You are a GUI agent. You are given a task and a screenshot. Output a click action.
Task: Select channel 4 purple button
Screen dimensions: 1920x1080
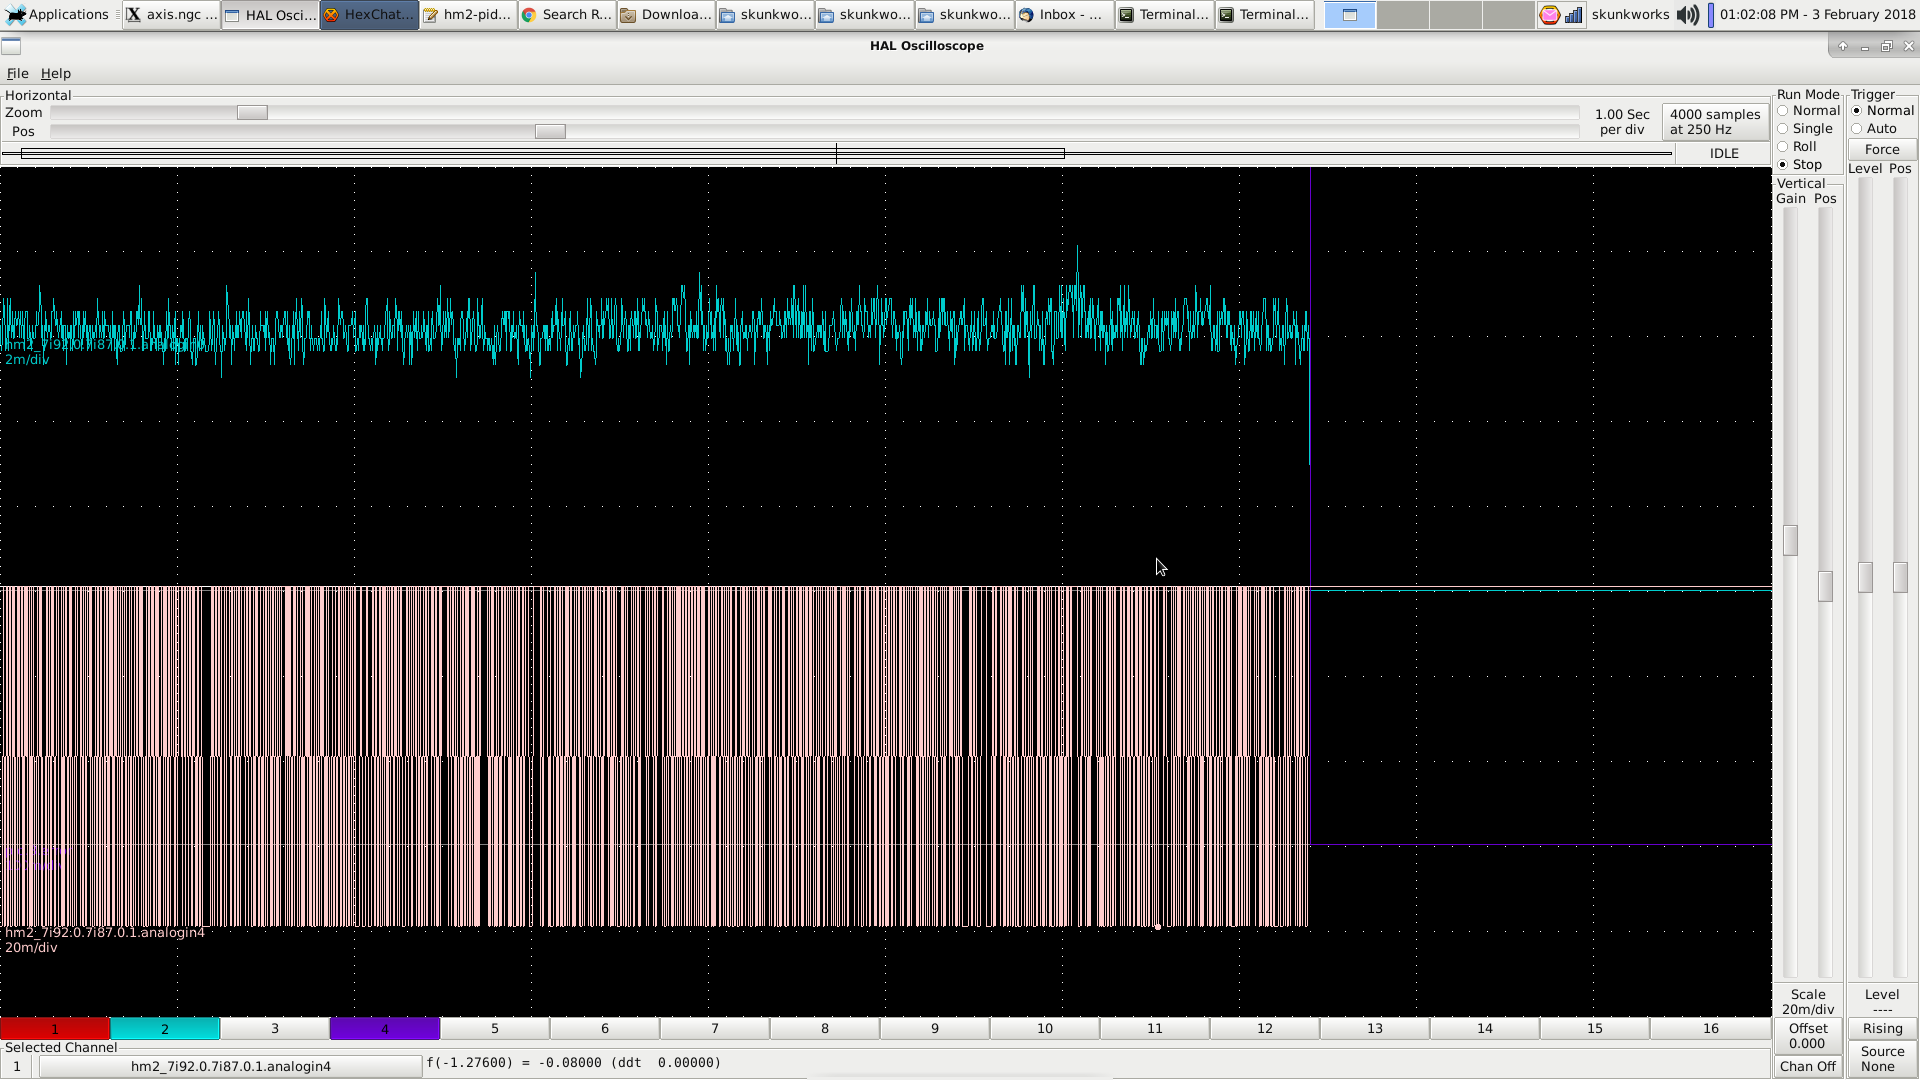click(x=384, y=1029)
